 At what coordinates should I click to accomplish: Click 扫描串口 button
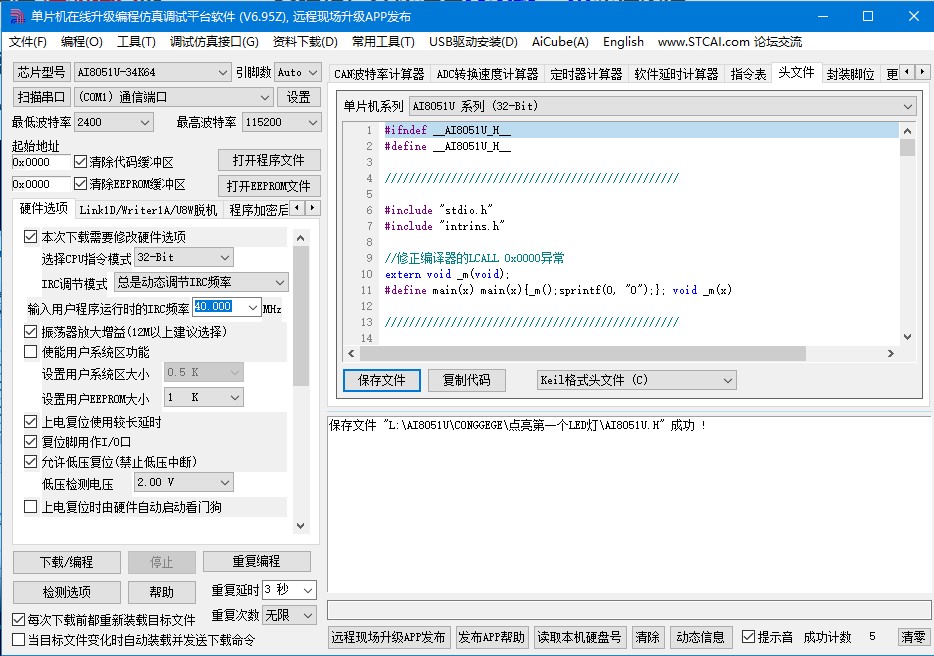41,97
